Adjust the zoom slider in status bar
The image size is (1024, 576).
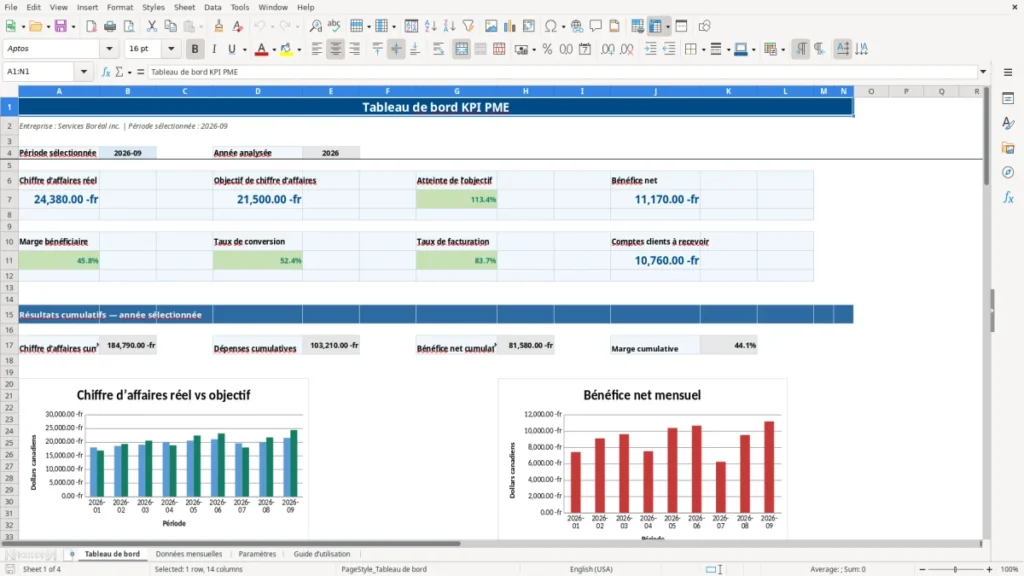[955, 569]
